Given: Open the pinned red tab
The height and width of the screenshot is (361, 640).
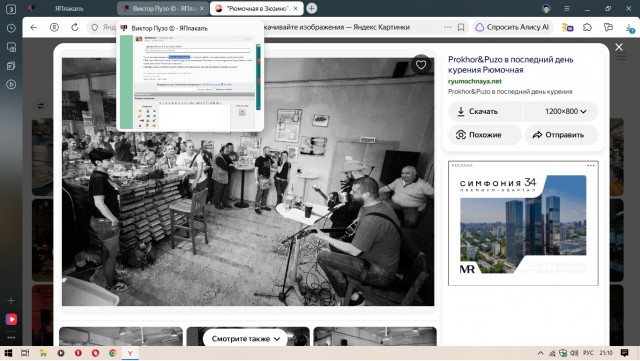Looking at the screenshot, I should [31, 8].
